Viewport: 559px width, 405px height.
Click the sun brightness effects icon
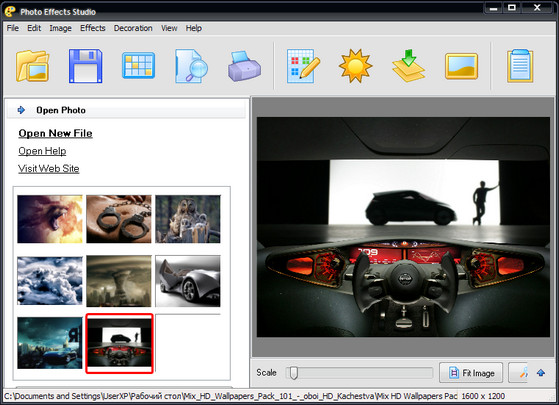coord(355,66)
